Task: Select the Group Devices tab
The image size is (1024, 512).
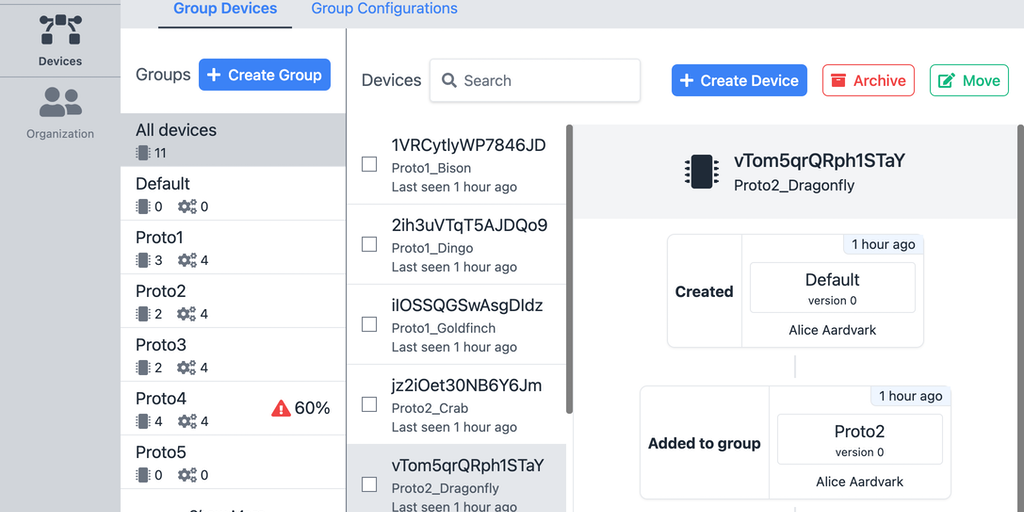Action: point(225,9)
